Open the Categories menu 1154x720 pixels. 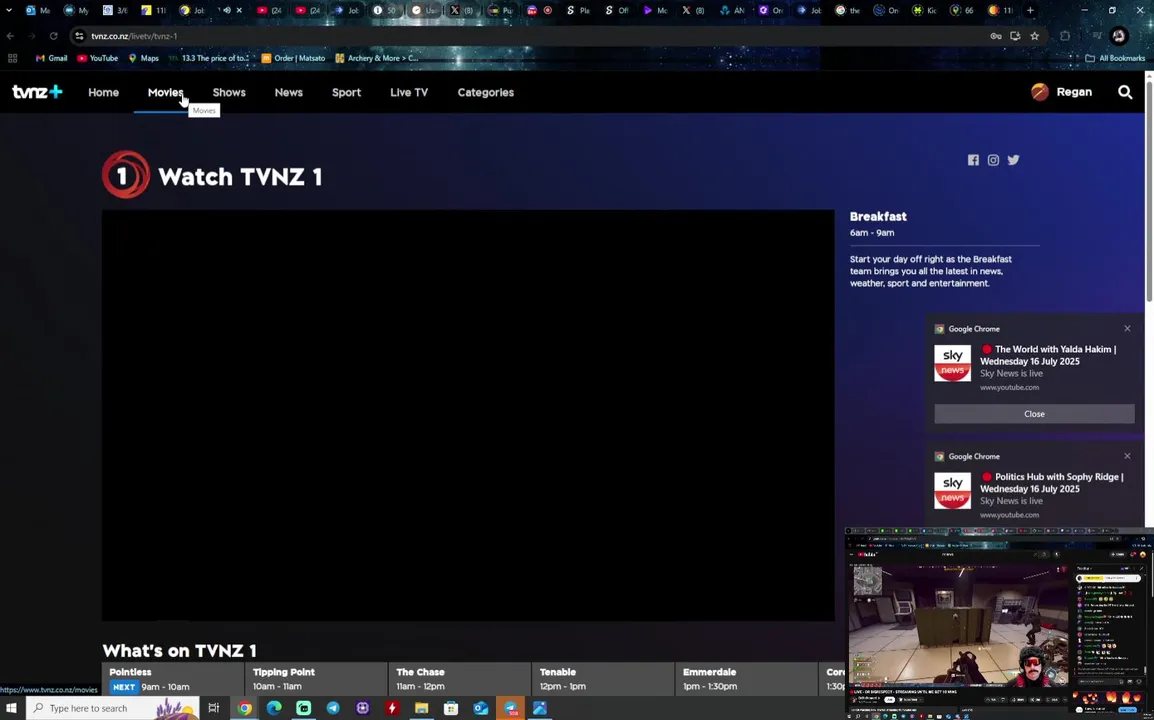tap(486, 93)
